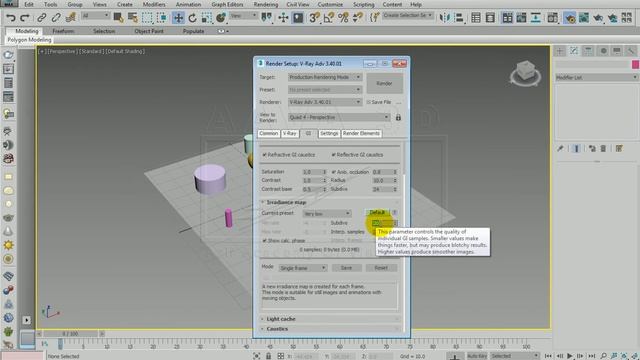The height and width of the screenshot is (360, 640).
Task: Click the Bind to Space Warp icon
Action: click(71, 18)
